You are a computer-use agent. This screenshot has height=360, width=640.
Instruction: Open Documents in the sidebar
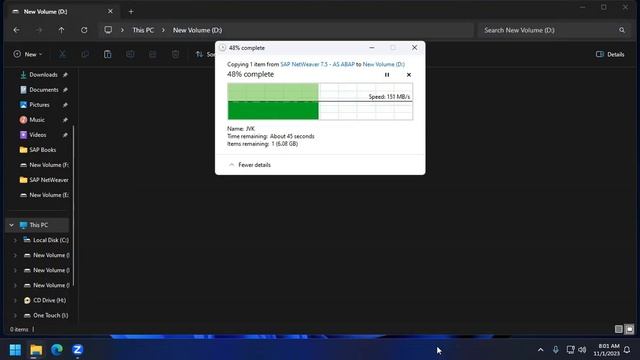[x=43, y=90]
